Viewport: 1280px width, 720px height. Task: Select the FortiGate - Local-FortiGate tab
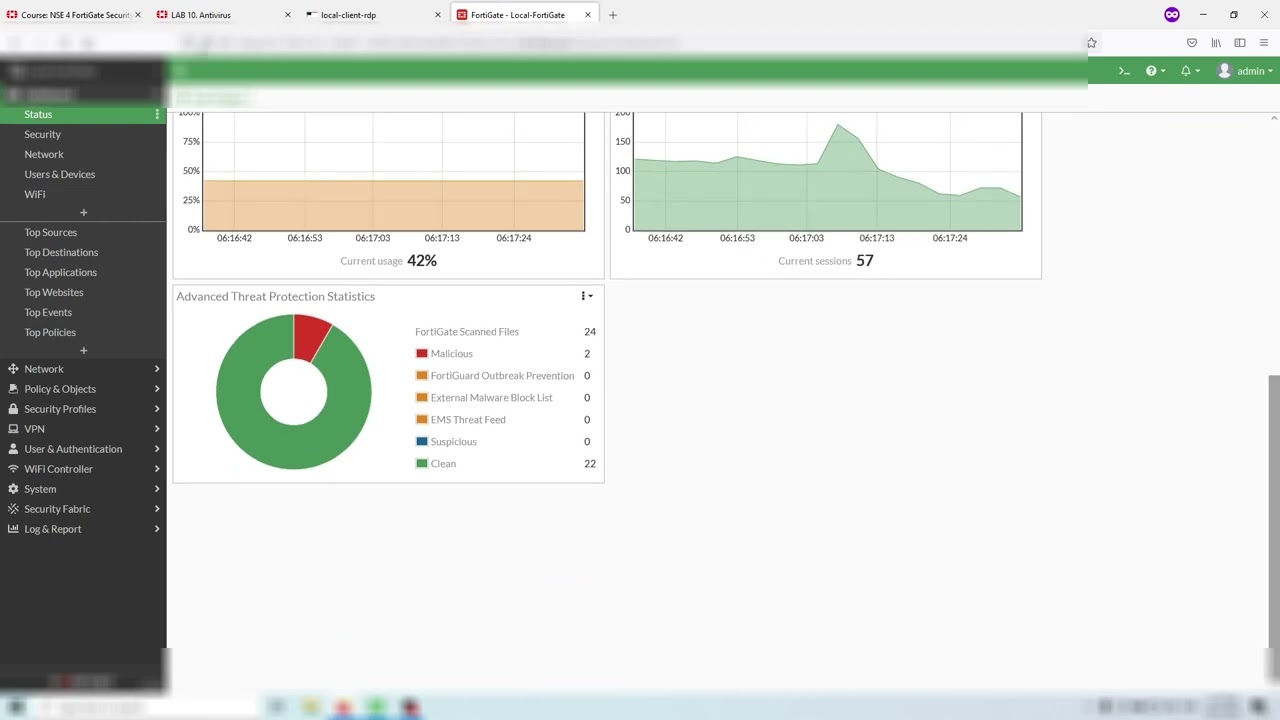[x=525, y=15]
